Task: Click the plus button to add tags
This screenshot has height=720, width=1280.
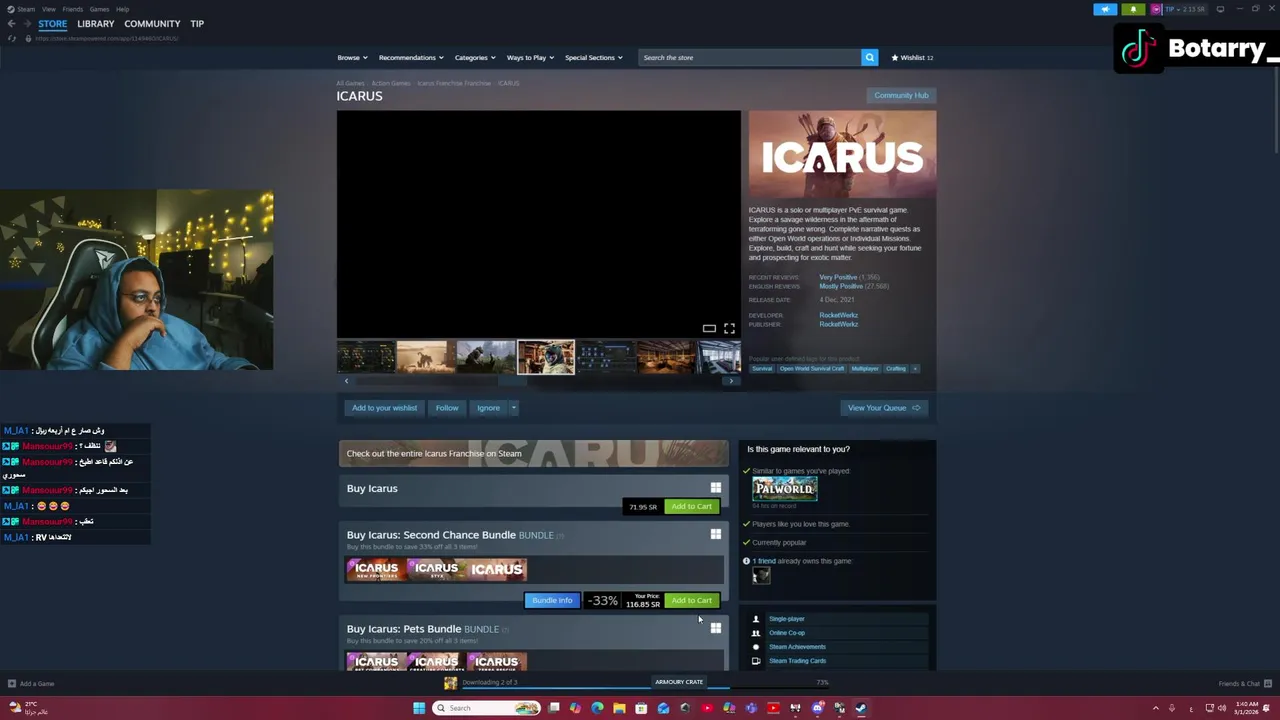Action: [914, 369]
